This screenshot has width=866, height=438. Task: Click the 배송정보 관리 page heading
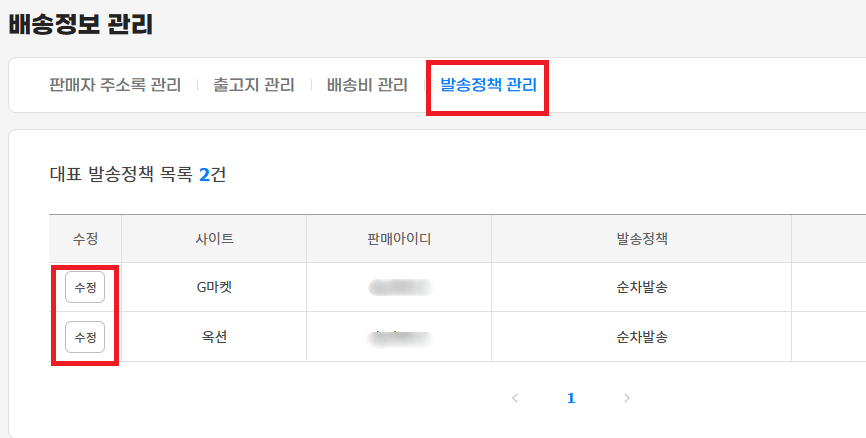coord(81,25)
